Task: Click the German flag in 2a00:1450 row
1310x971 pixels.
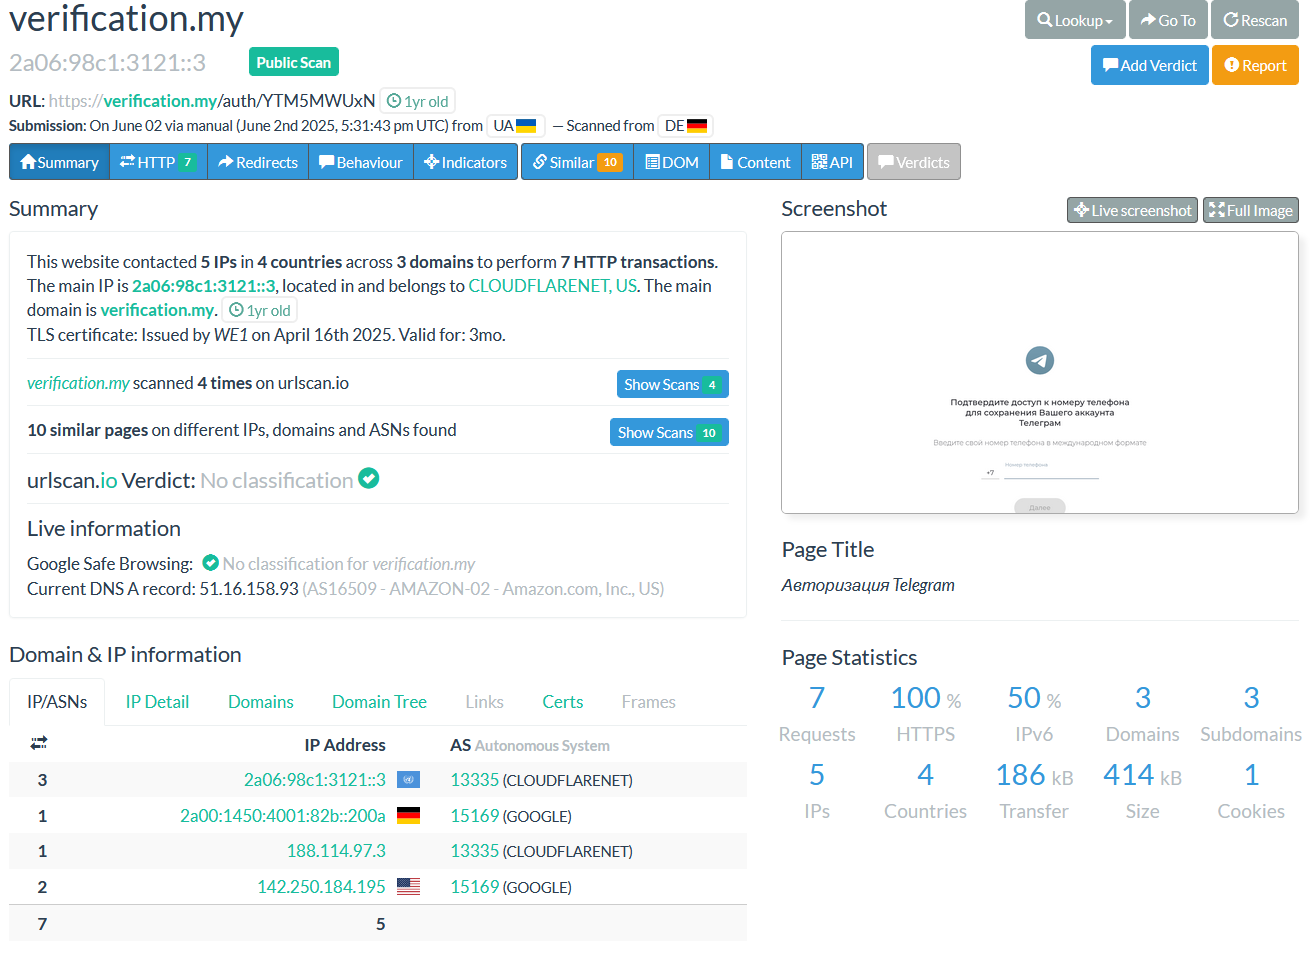Action: click(x=408, y=816)
